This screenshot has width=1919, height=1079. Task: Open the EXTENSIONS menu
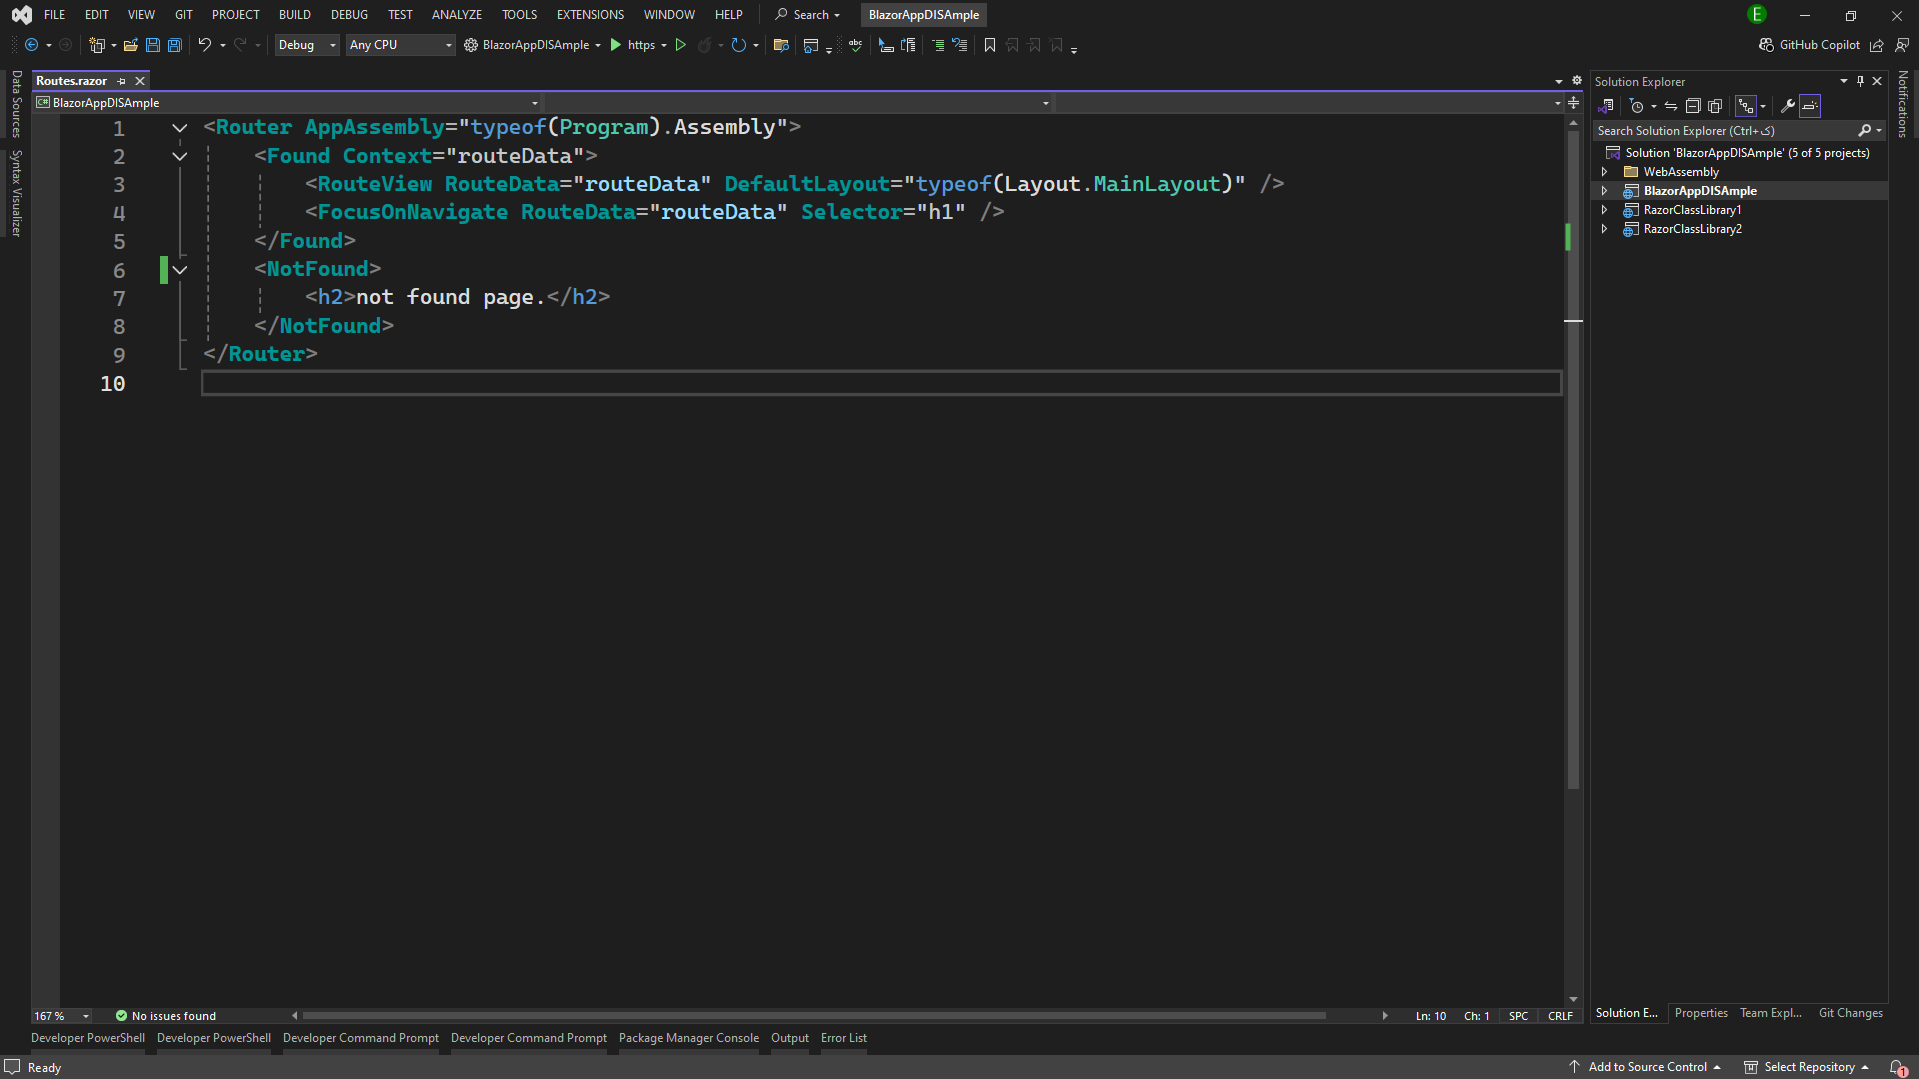[x=590, y=15]
